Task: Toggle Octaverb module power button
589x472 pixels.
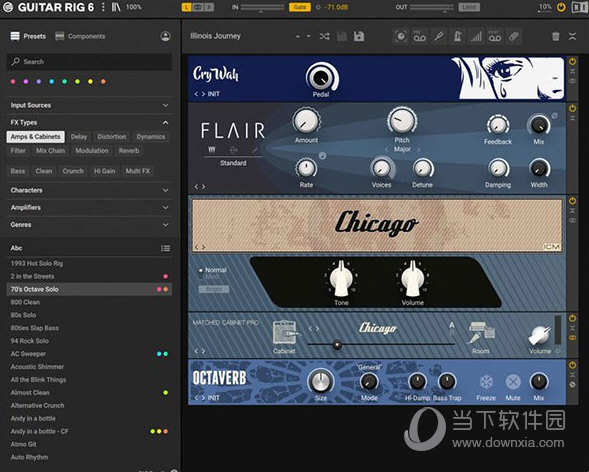Action: point(572,365)
